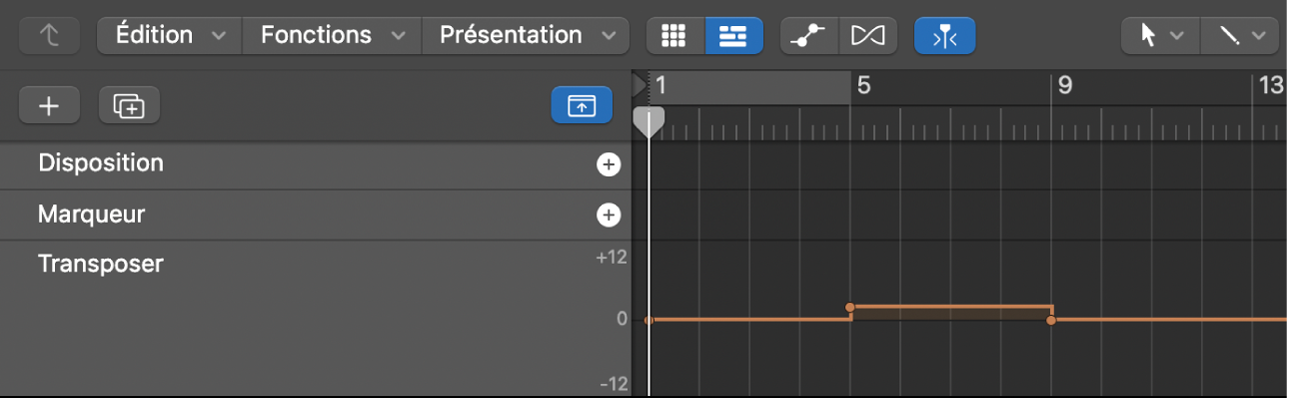
Task: Click the up-arrow hierarchy level button
Action: coord(50,36)
